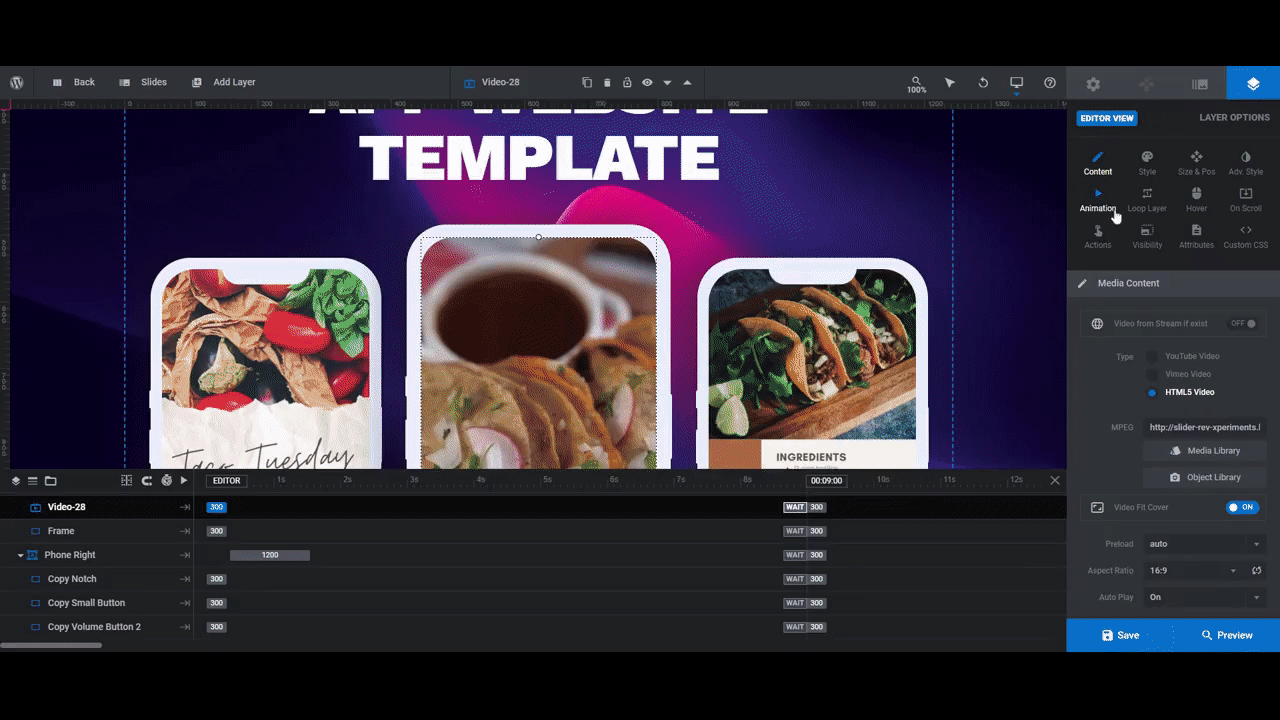Click the timeline horizontal scrollbar

click(x=51, y=645)
